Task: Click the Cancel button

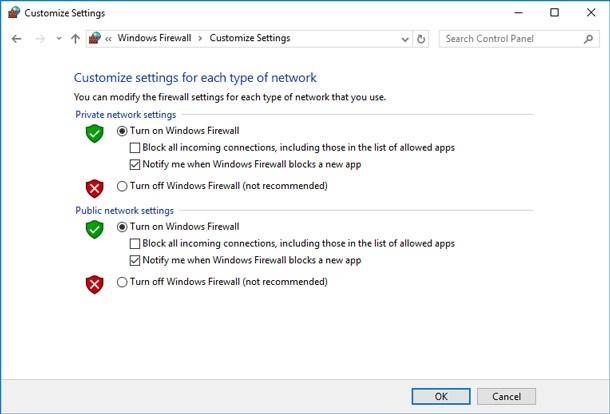Action: click(x=506, y=396)
